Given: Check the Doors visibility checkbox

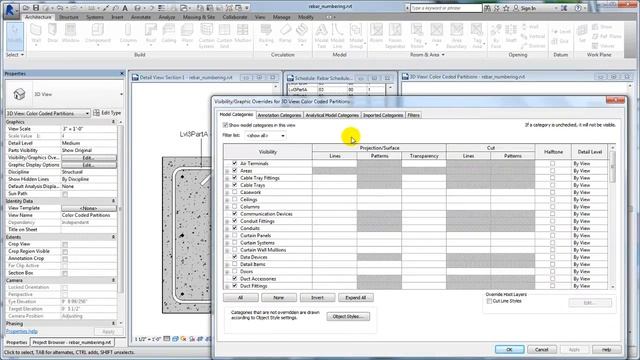Looking at the screenshot, I should [235, 271].
